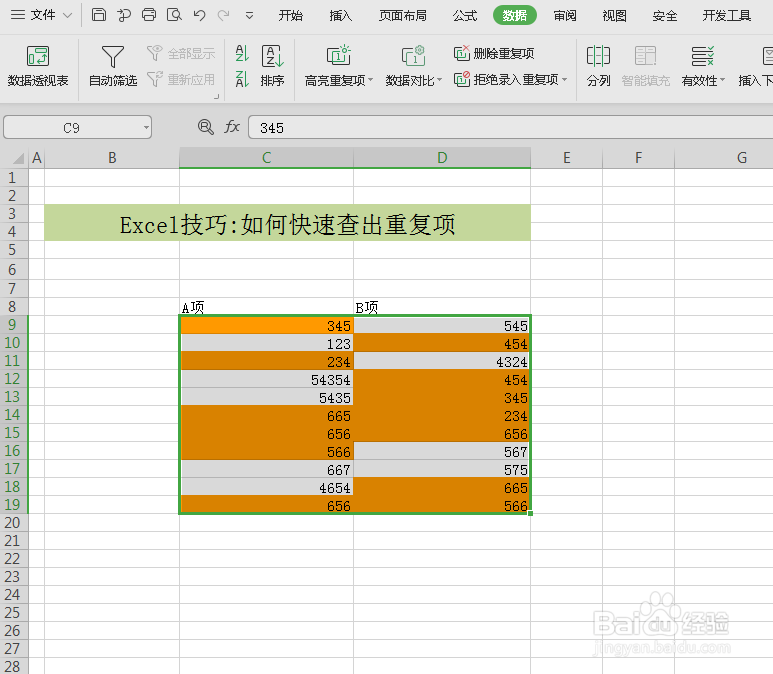Image resolution: width=773 pixels, height=674 pixels.
Task: Select column B header
Action: click(112, 158)
